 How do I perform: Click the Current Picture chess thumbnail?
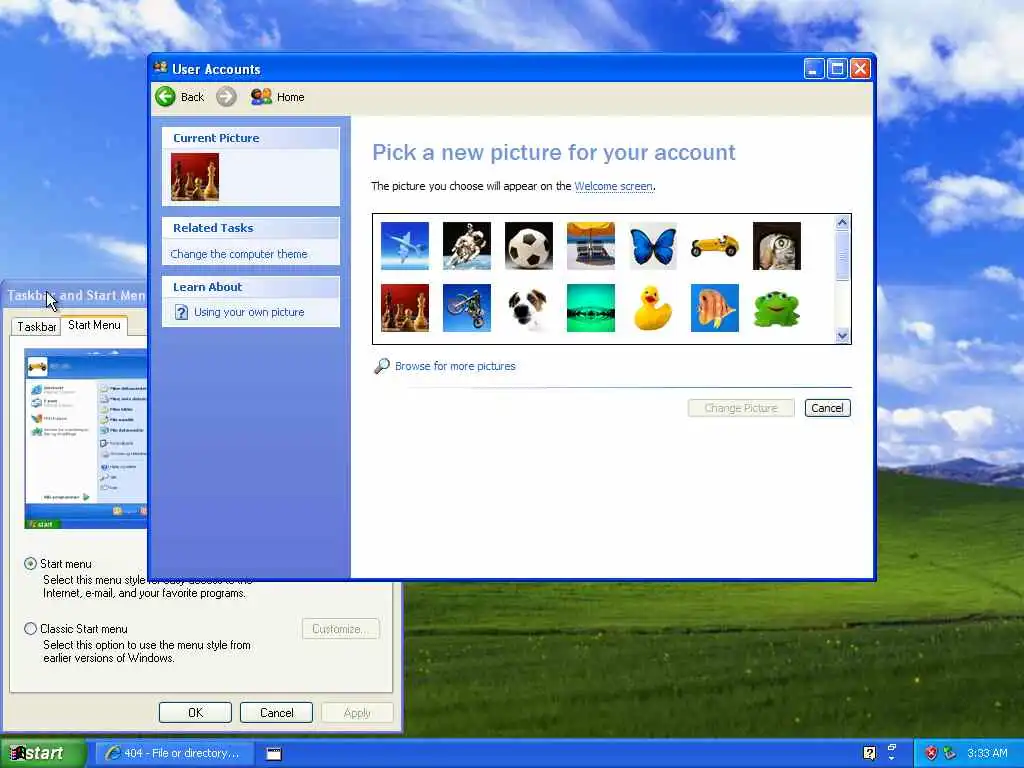195,177
